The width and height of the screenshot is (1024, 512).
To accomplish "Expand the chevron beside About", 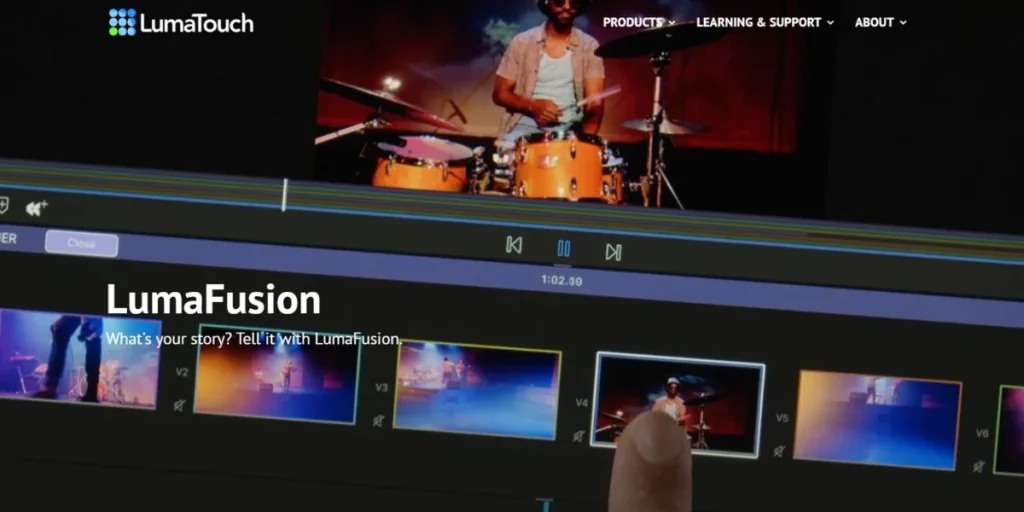I will pos(903,23).
